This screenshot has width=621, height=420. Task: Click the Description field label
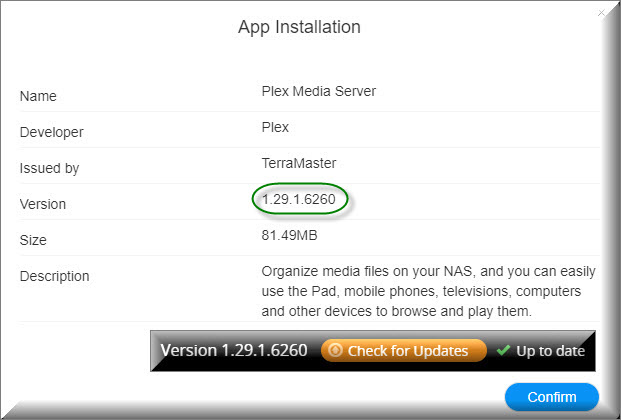(55, 276)
